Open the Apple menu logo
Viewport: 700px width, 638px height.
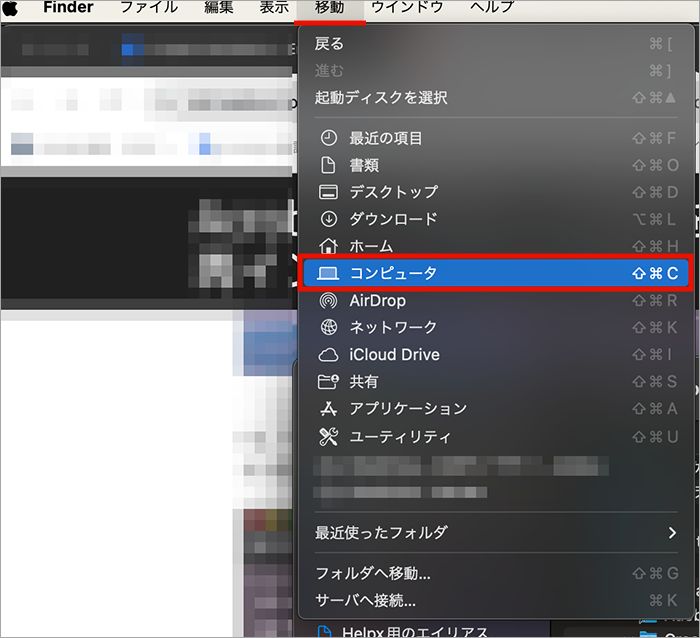[10, 8]
